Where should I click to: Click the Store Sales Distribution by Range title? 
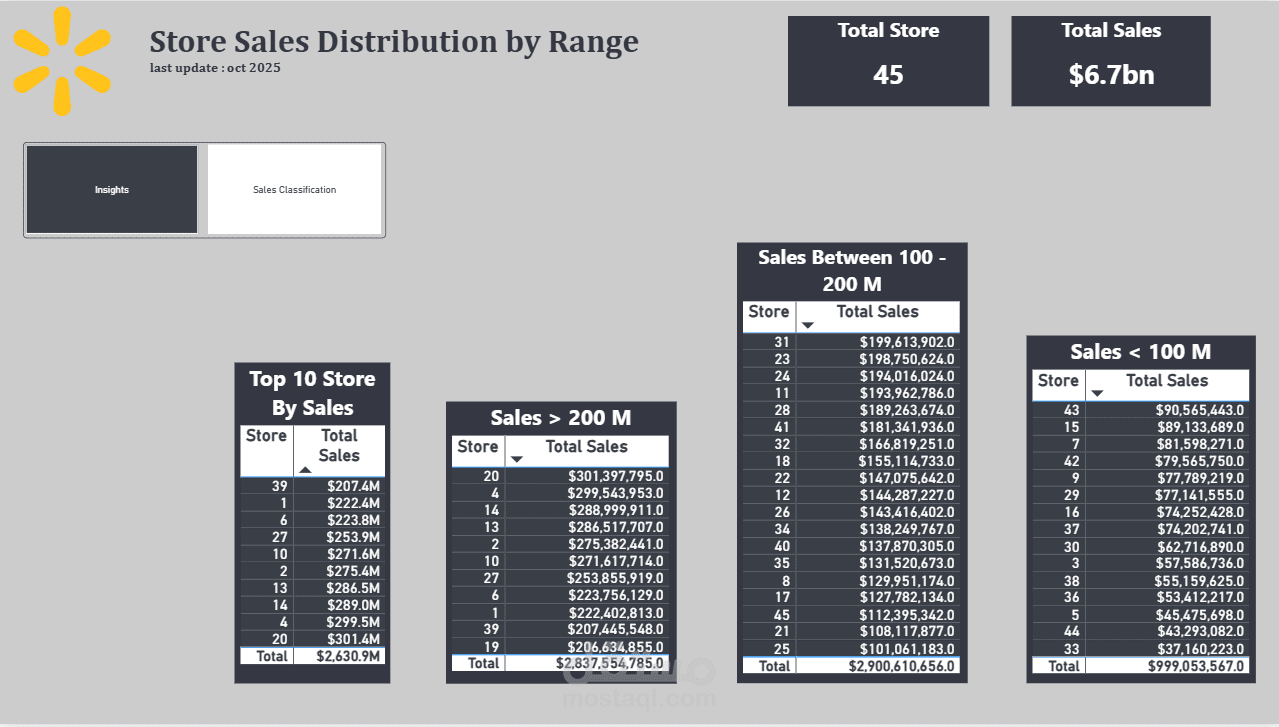pos(394,42)
